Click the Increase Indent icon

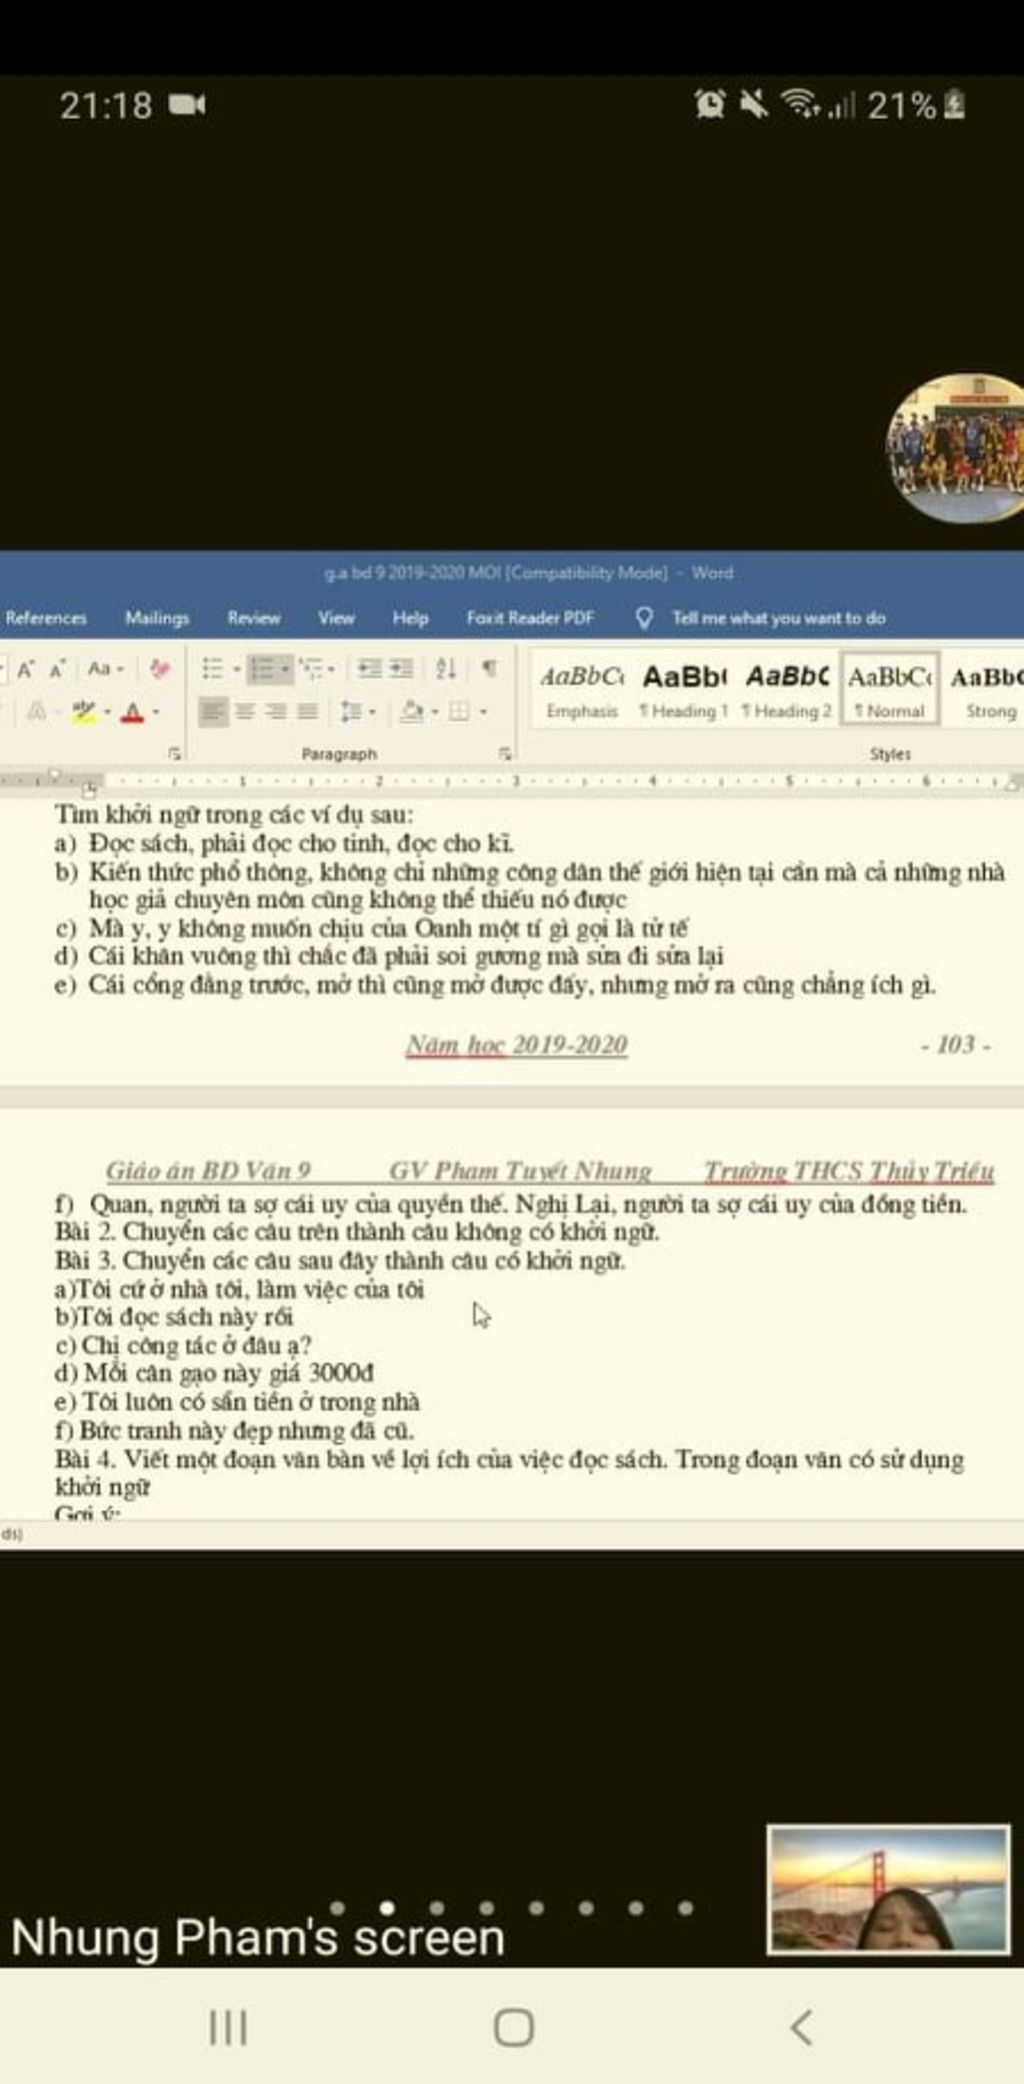[x=401, y=668]
